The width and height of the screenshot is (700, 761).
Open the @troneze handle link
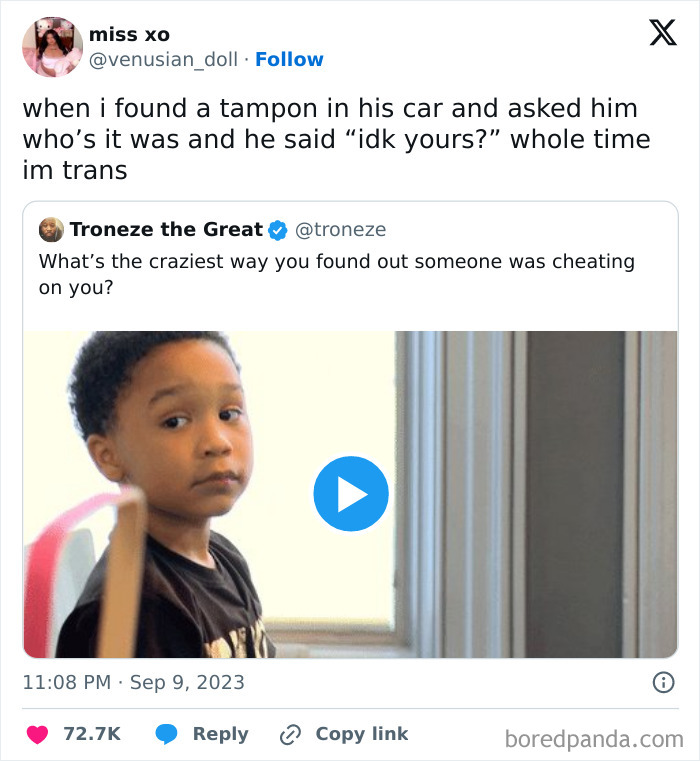pos(340,230)
